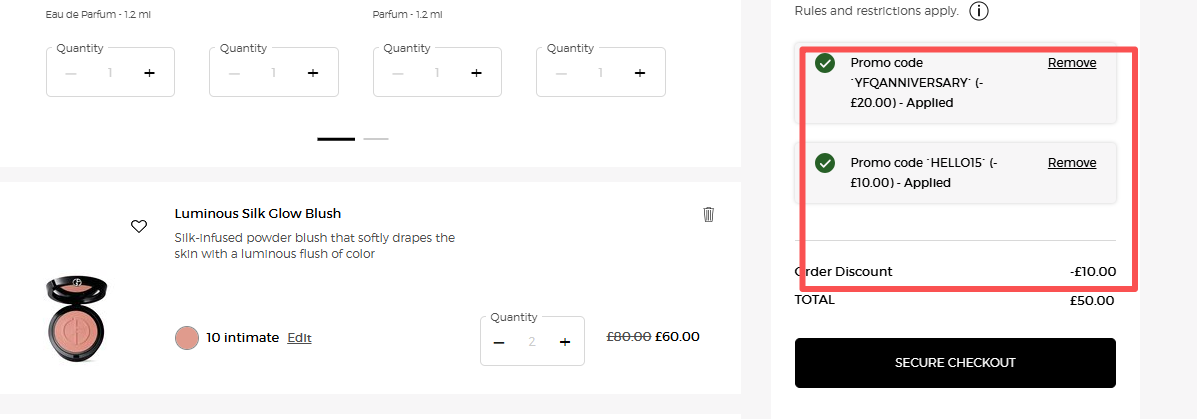Select the active samples carousel page indicator
Image resolution: width=1197 pixels, height=419 pixels.
coord(335,139)
